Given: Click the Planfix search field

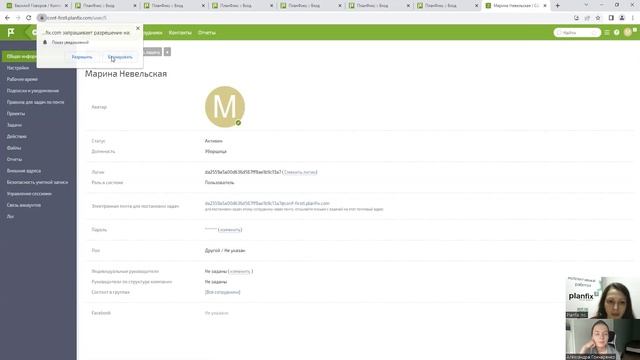Looking at the screenshot, I should (x=577, y=32).
